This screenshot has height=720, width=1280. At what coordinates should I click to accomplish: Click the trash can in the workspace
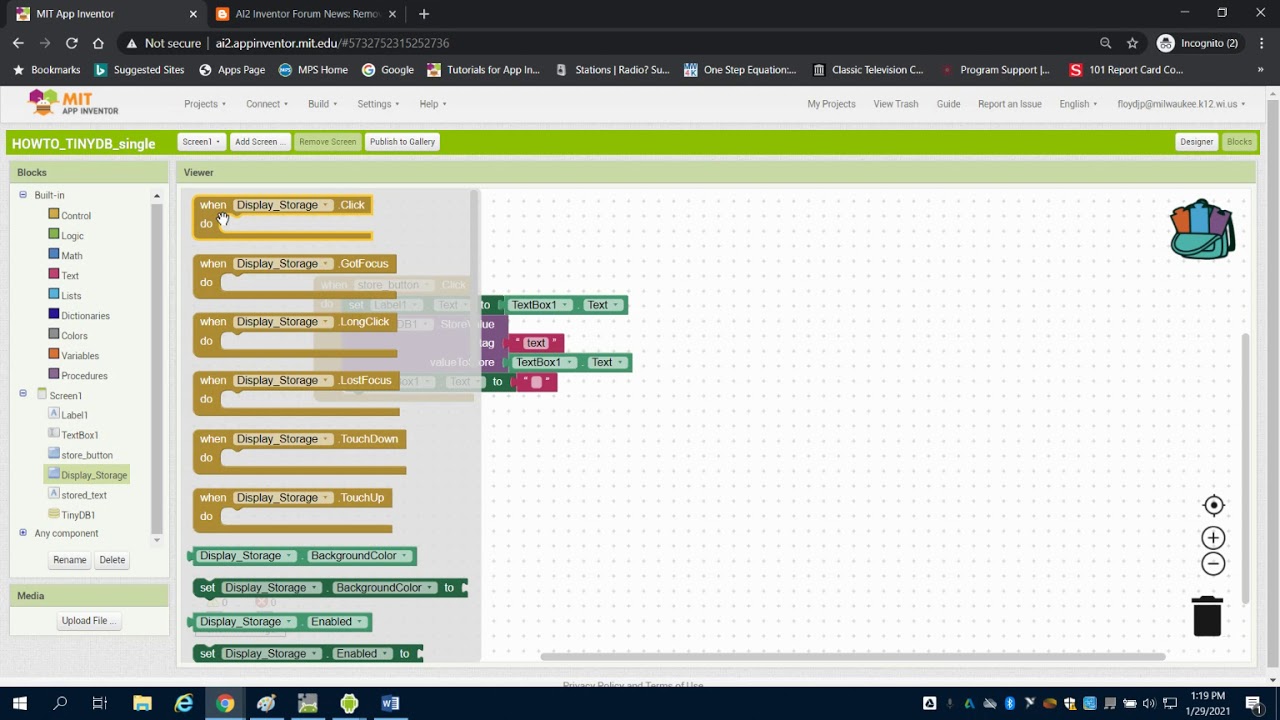point(1207,615)
